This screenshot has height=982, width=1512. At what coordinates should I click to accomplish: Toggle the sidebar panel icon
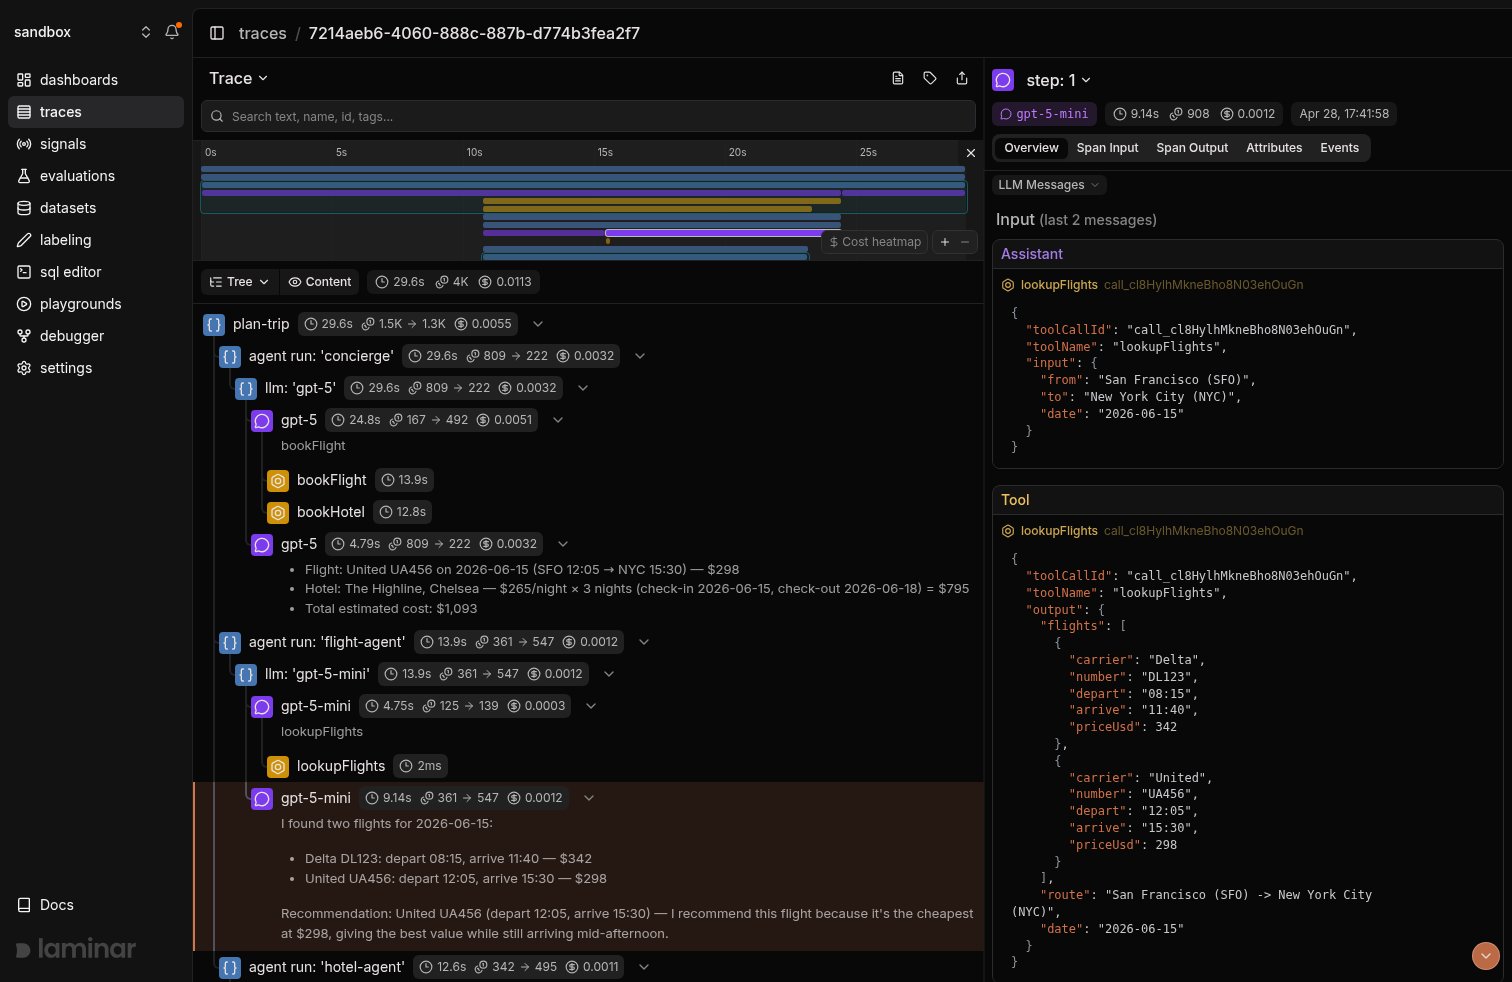point(217,33)
